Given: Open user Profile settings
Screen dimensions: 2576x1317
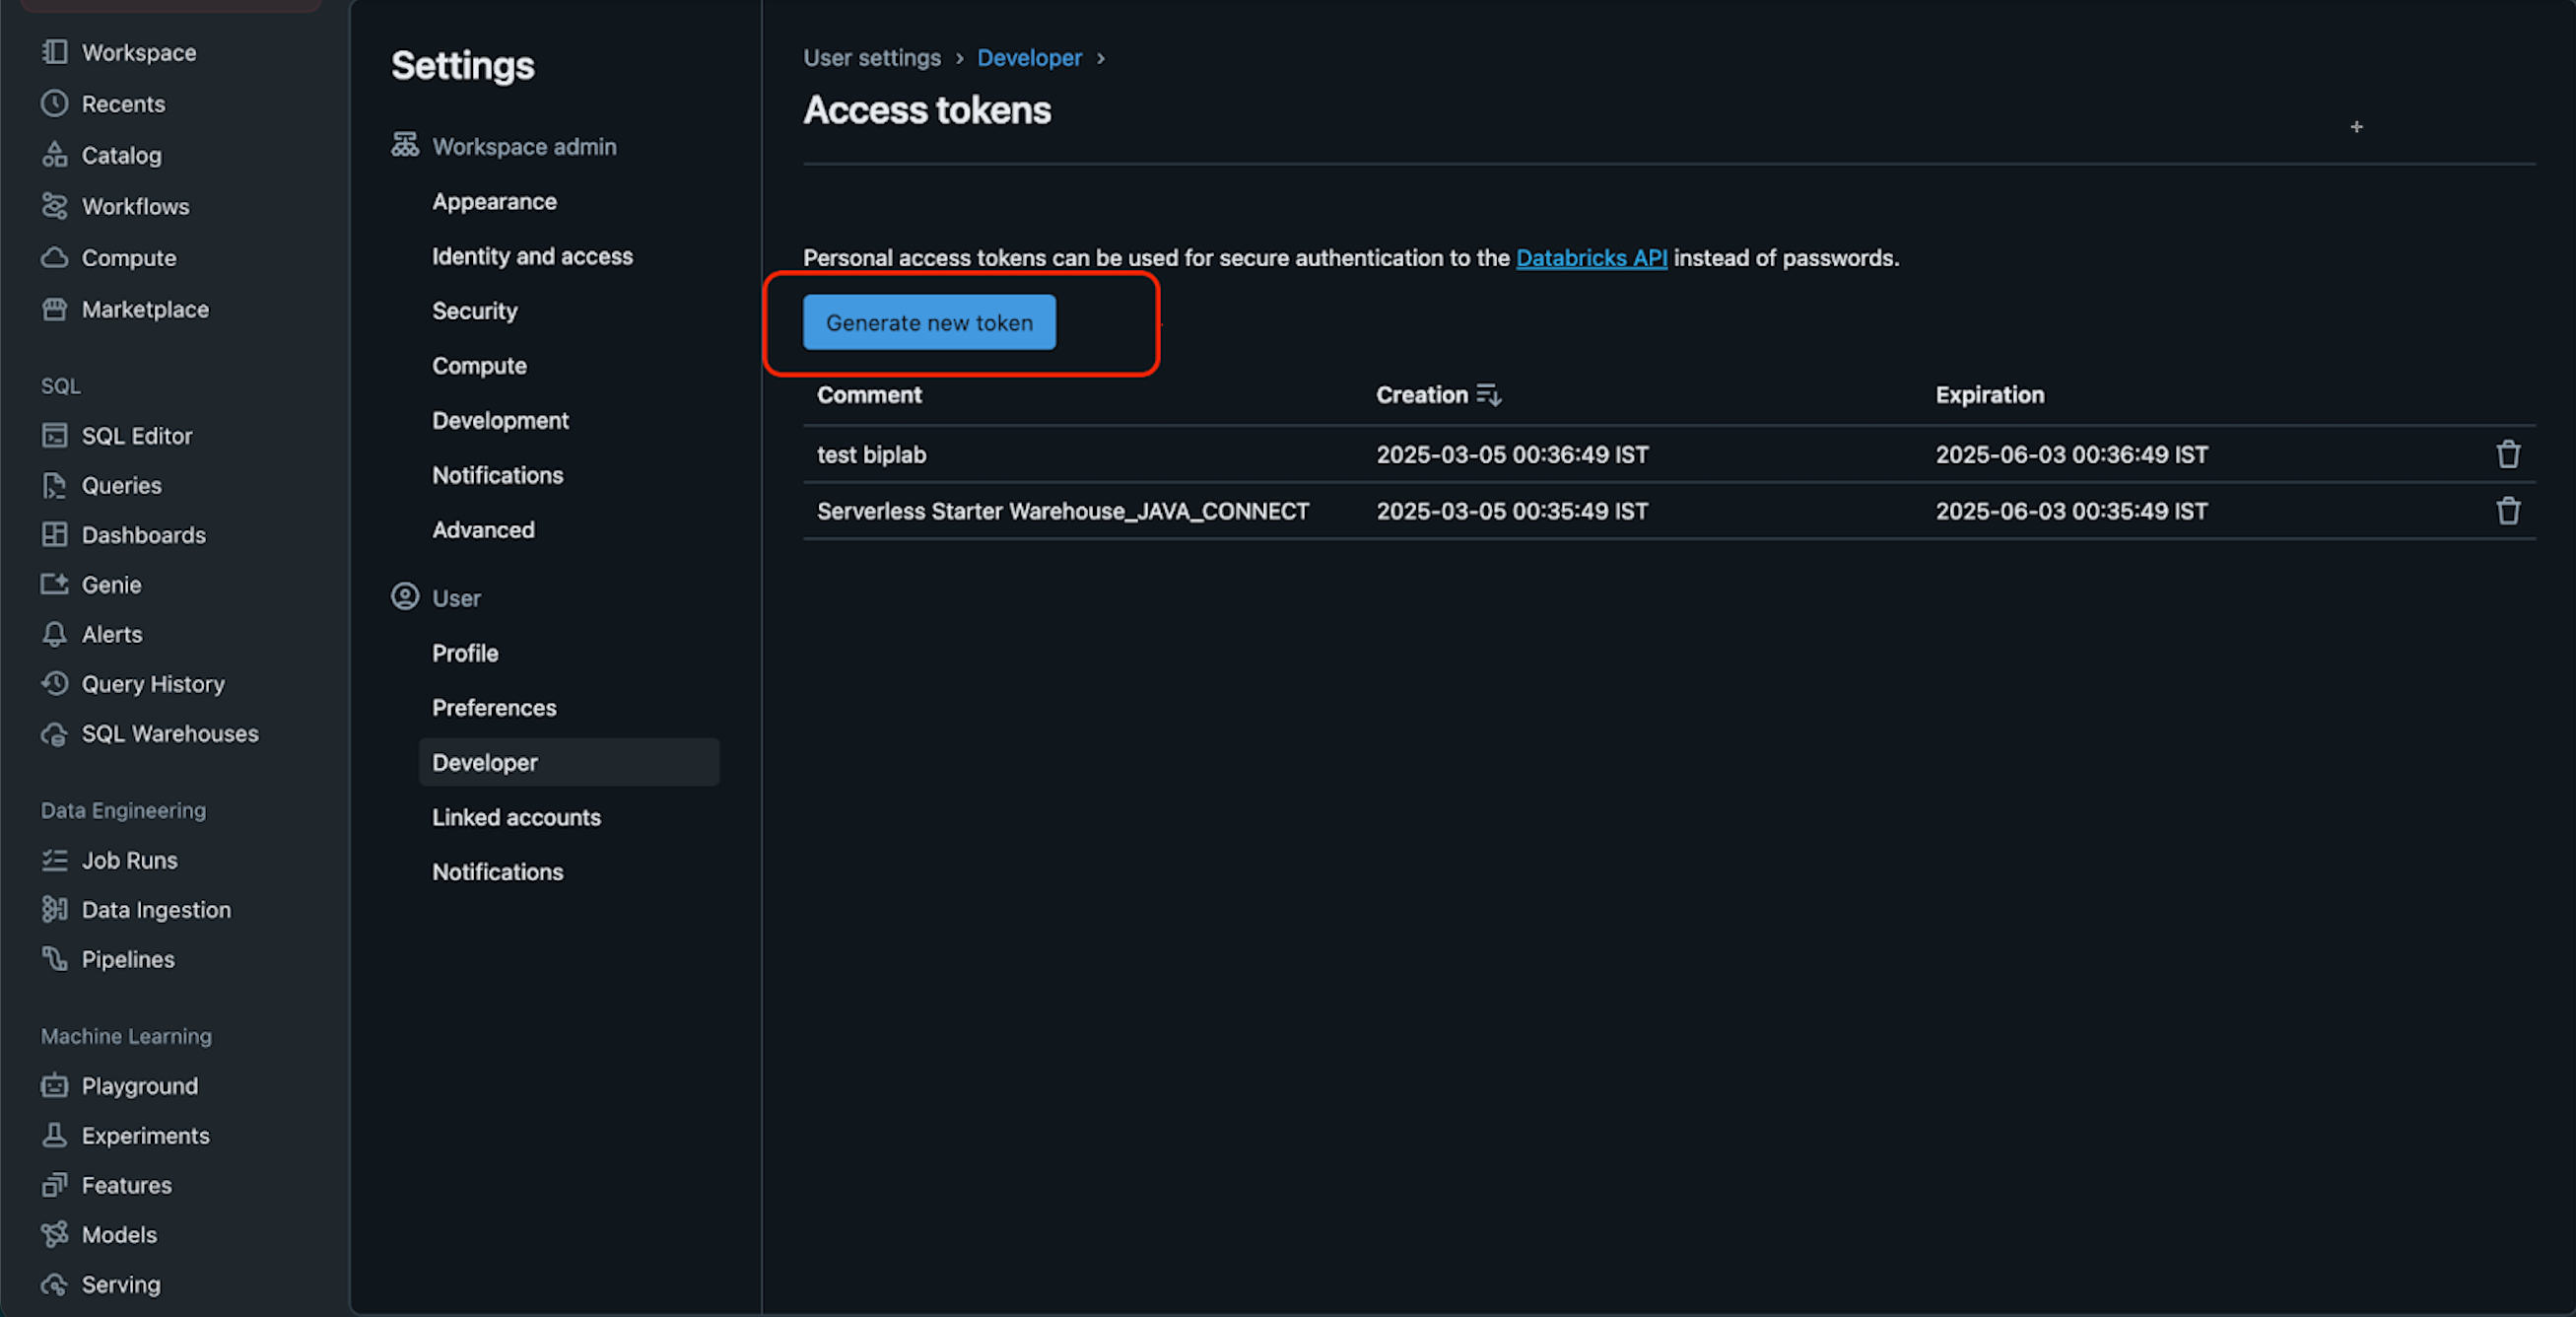Looking at the screenshot, I should (x=465, y=653).
